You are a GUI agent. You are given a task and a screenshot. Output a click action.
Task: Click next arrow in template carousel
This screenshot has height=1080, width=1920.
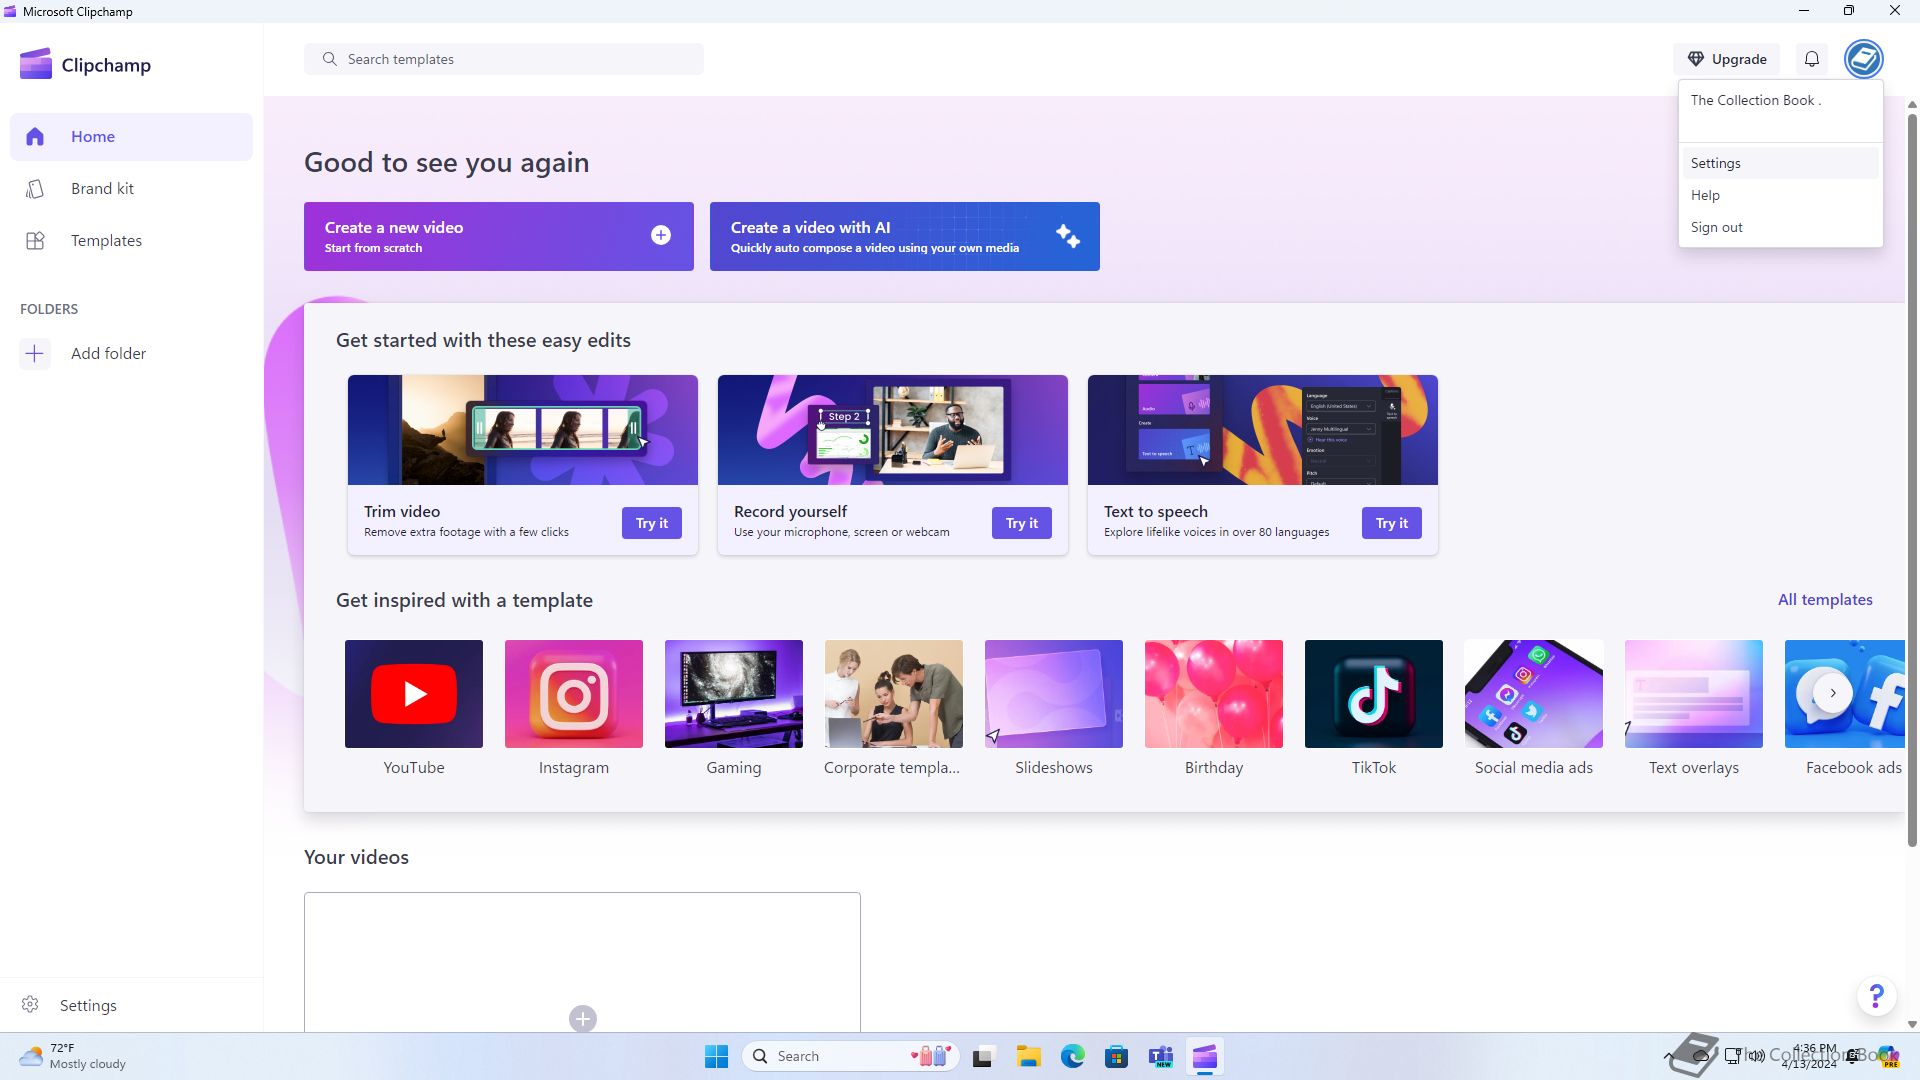pyautogui.click(x=1832, y=693)
